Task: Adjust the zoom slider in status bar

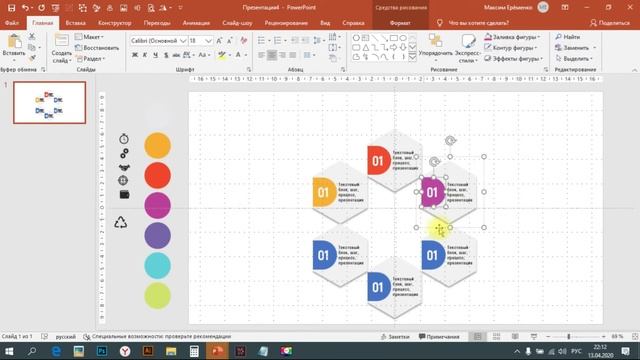Action: click(568, 336)
